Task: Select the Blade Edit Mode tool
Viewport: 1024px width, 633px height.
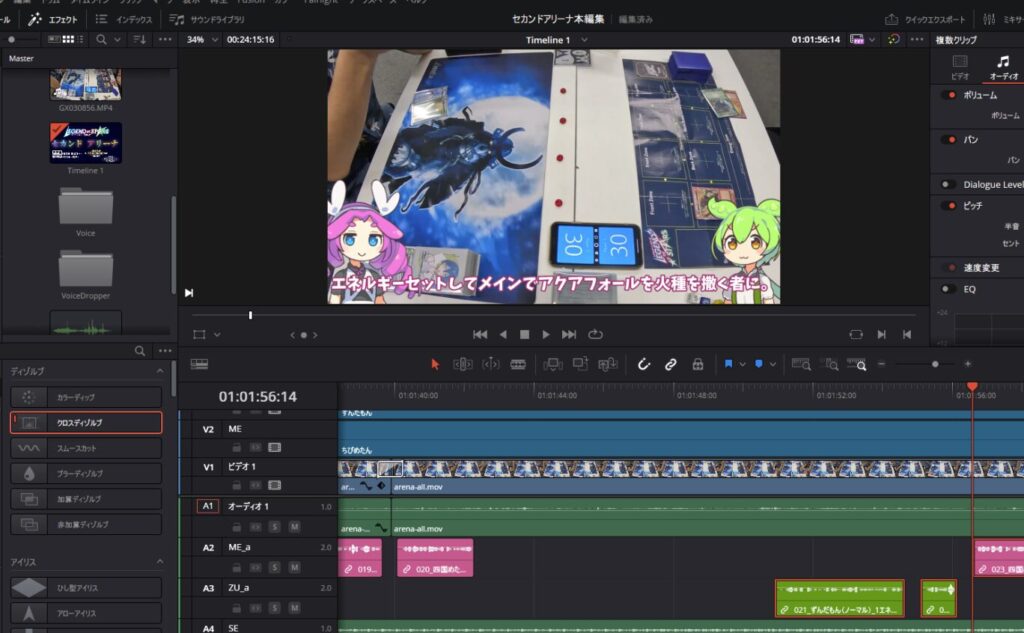Action: coord(518,364)
